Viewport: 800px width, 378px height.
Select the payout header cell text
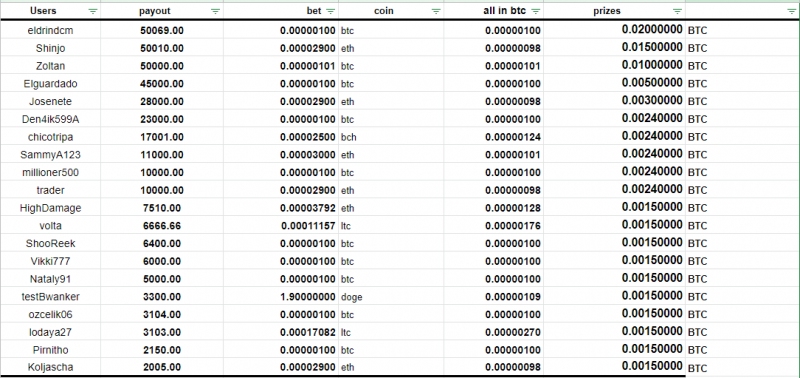(155, 11)
